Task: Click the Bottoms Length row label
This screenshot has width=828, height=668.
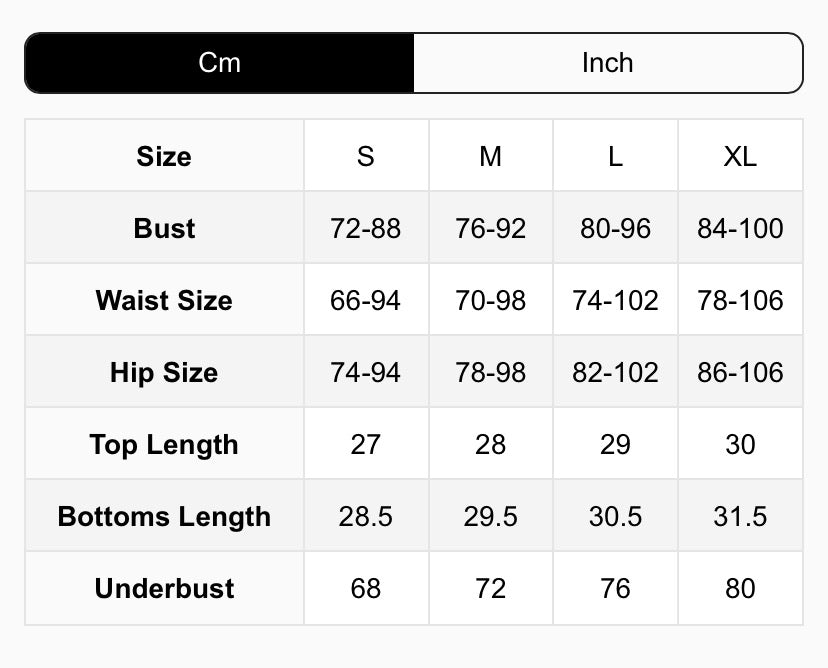Action: click(164, 516)
